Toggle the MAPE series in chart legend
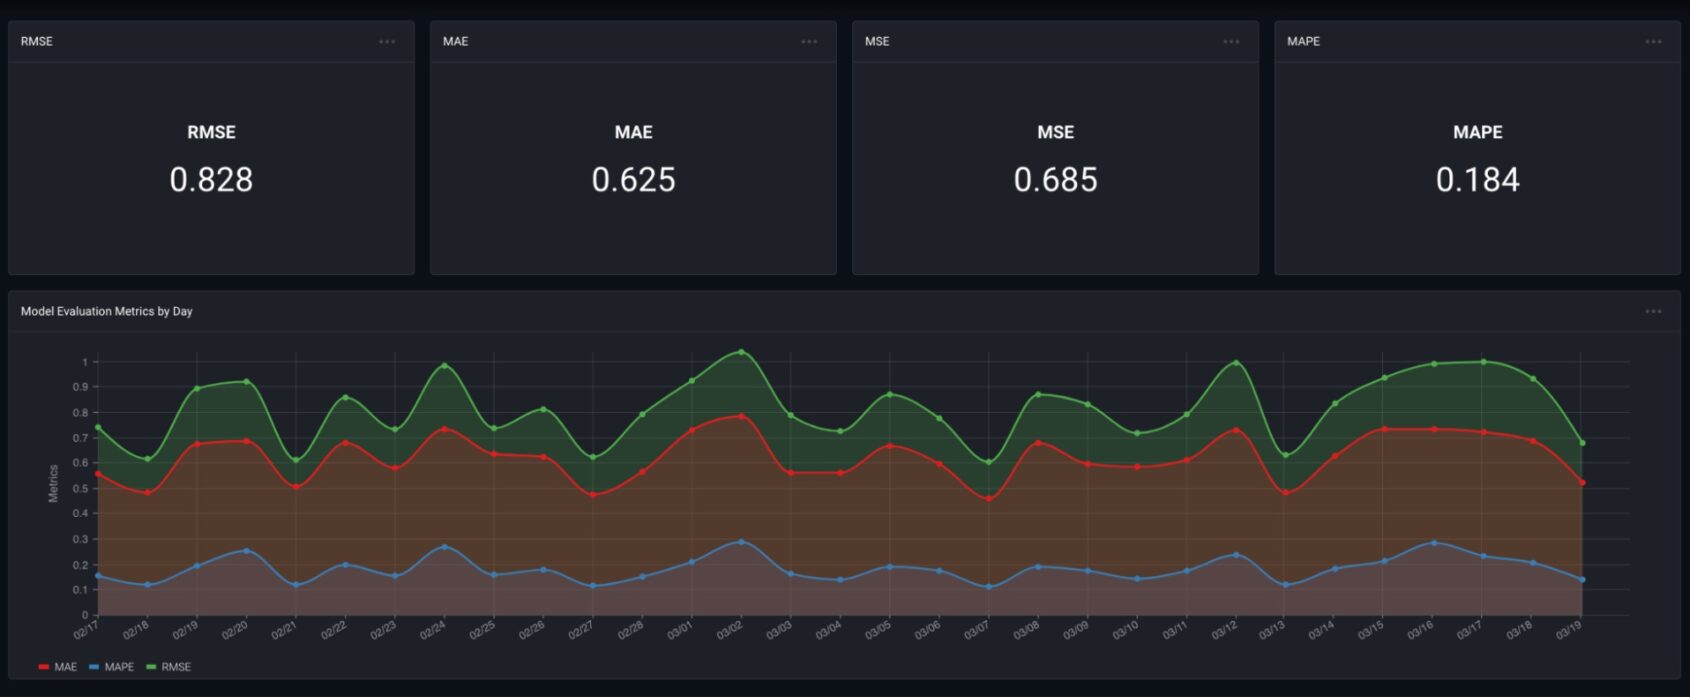The image size is (1690, 697). point(118,667)
